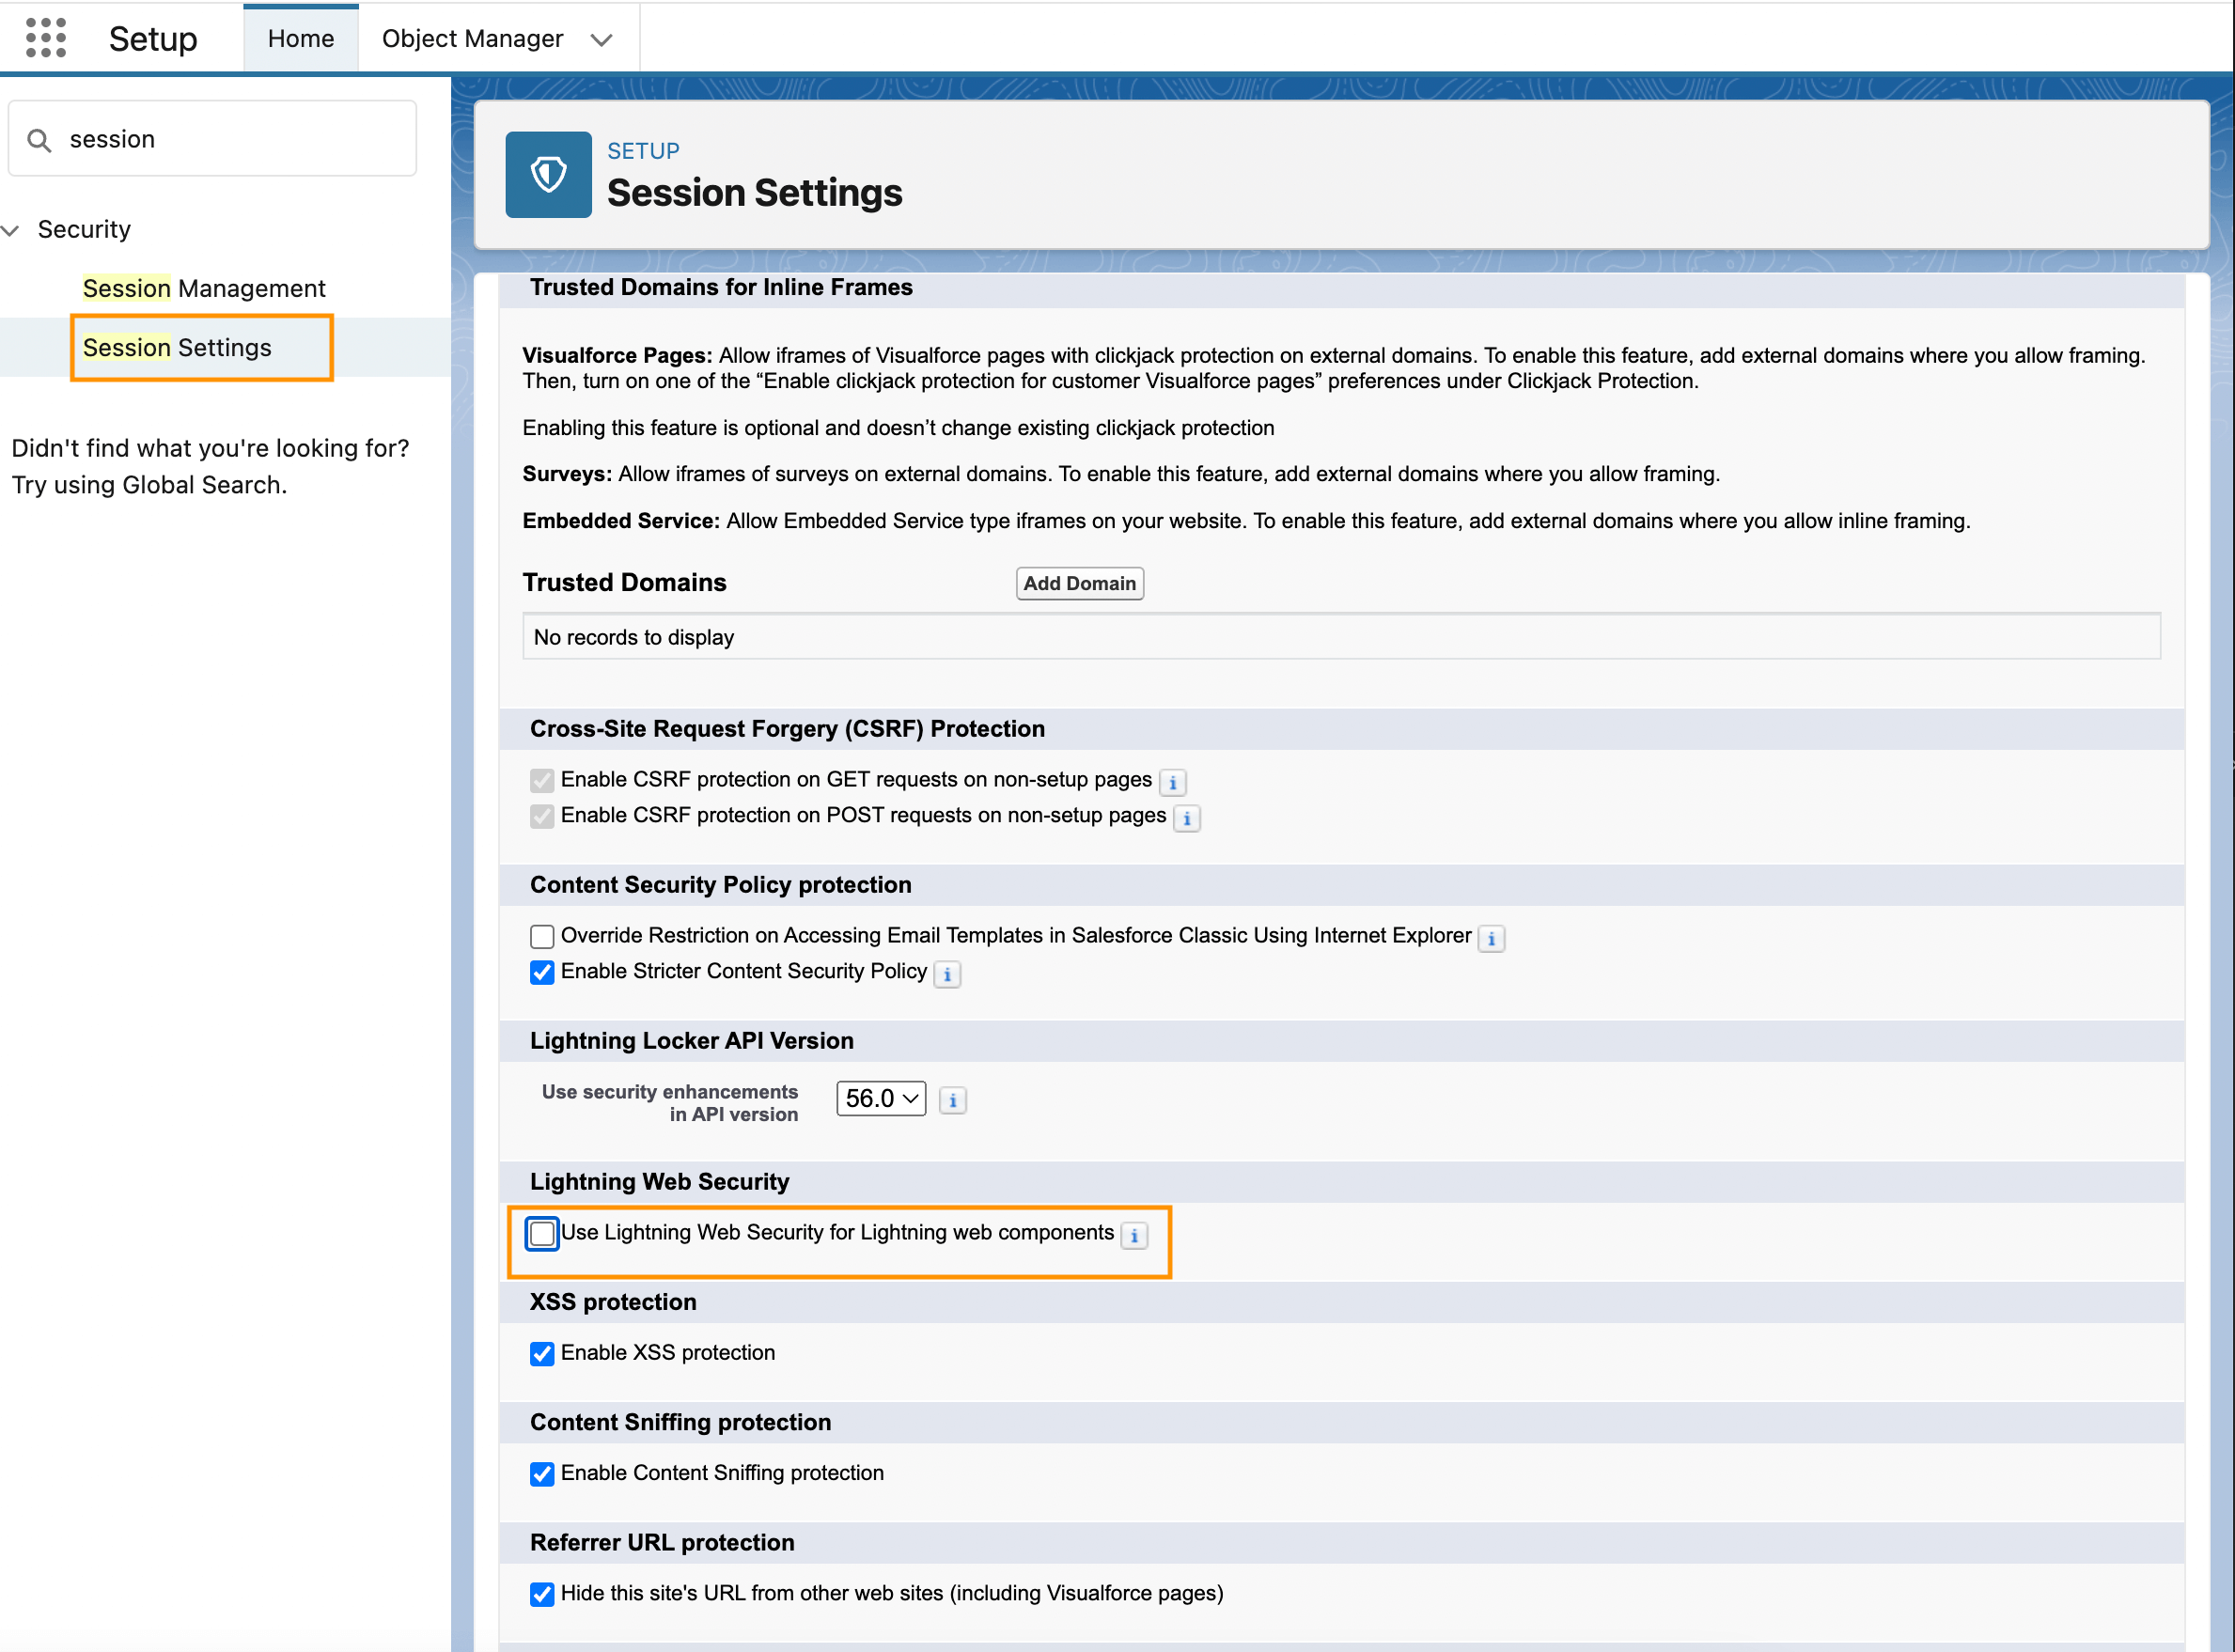Open the App Launcher dots icon
The image size is (2235, 1652).
pyautogui.click(x=45, y=38)
